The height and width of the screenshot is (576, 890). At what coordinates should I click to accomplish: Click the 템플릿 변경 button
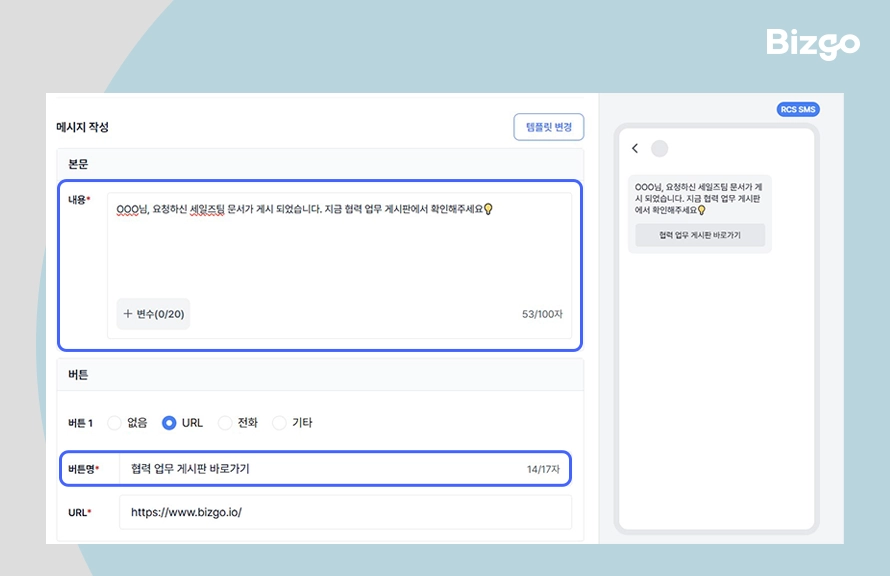[548, 127]
